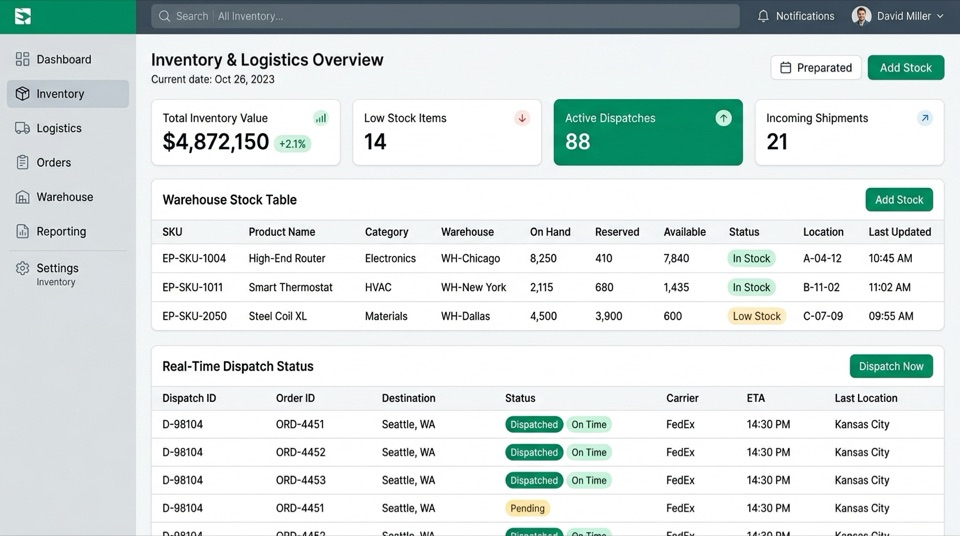Select SKU EP-SKU-1011
Image resolution: width=960 pixels, height=536 pixels.
(x=192, y=287)
